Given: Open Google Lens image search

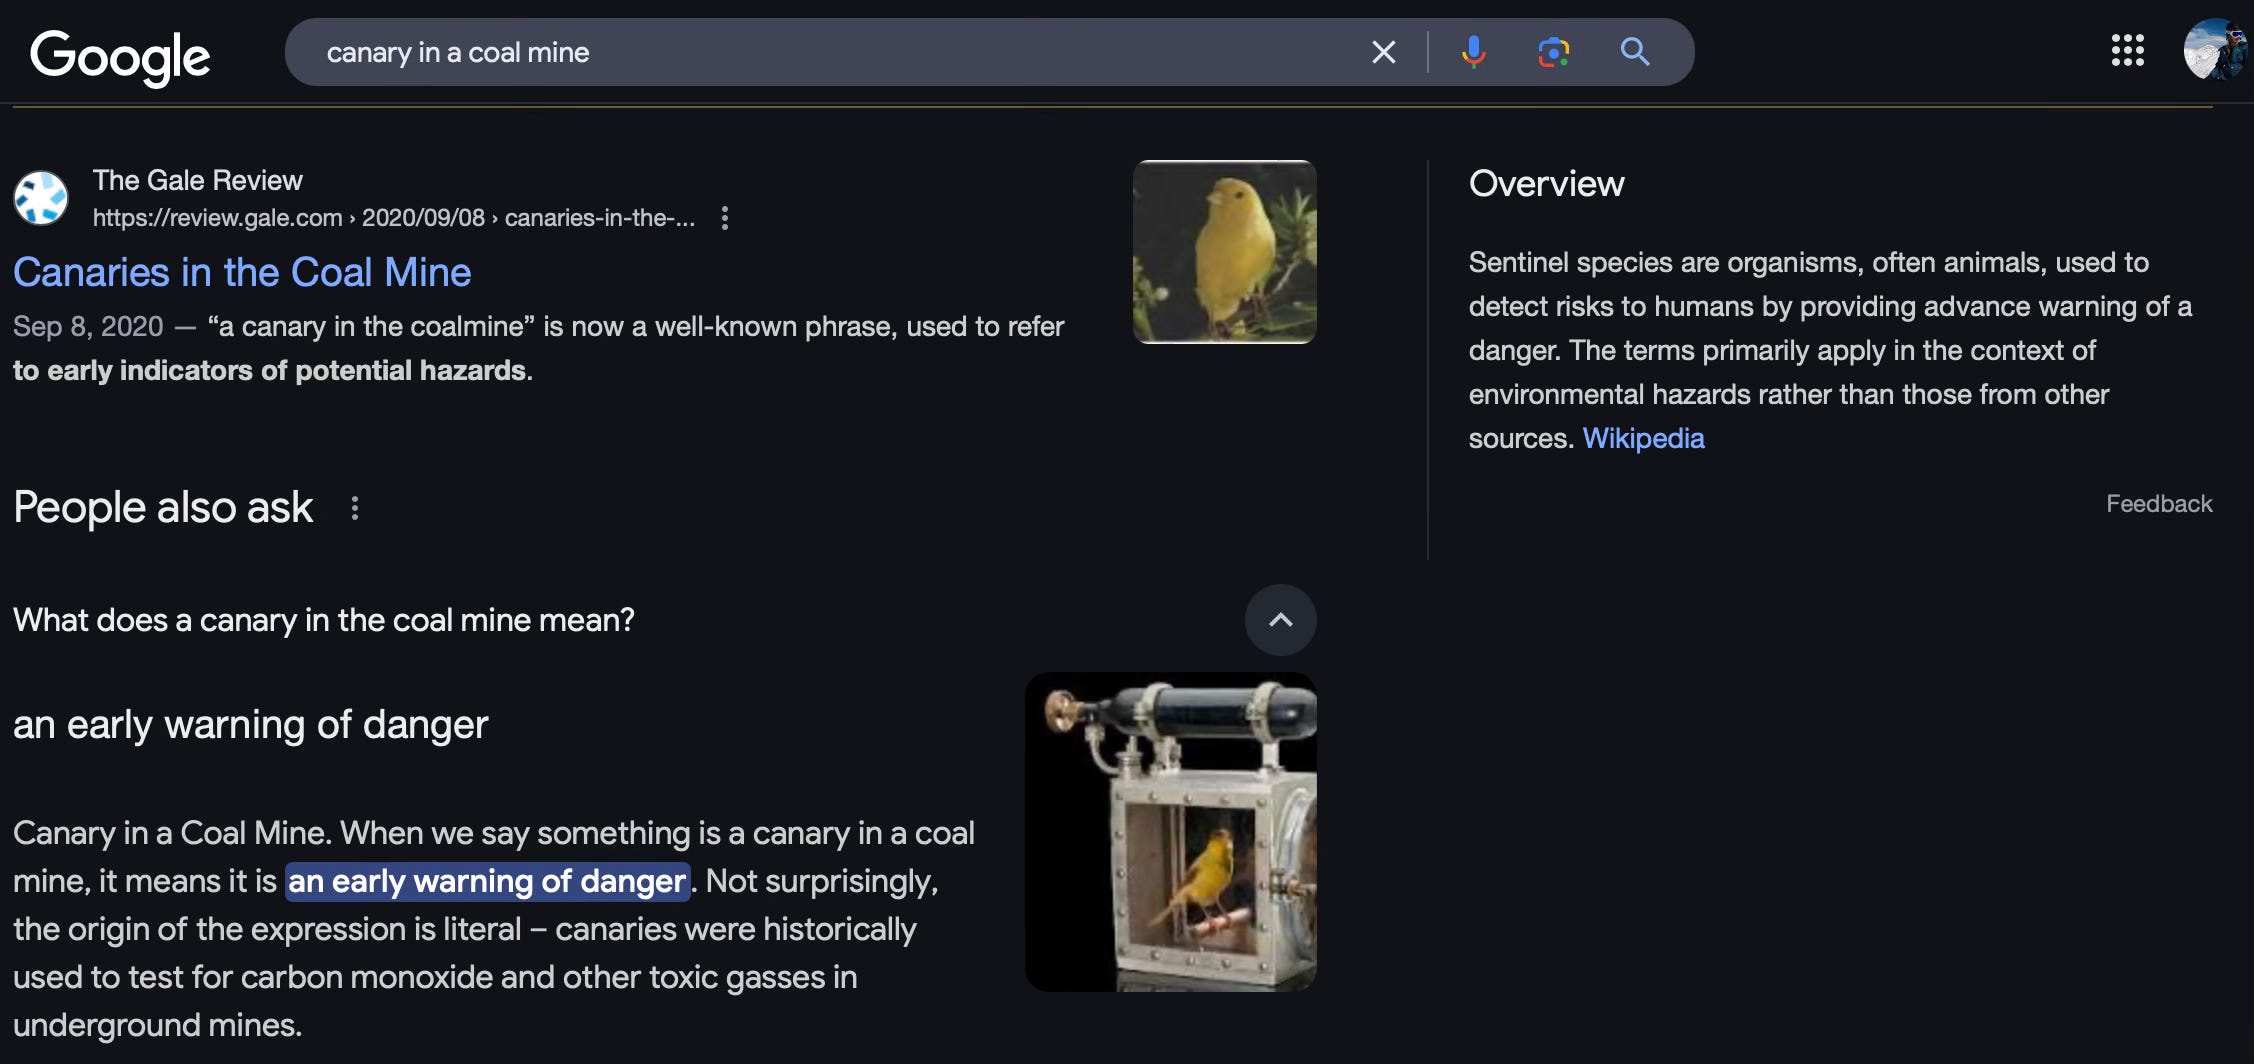Looking at the screenshot, I should pyautogui.click(x=1553, y=52).
